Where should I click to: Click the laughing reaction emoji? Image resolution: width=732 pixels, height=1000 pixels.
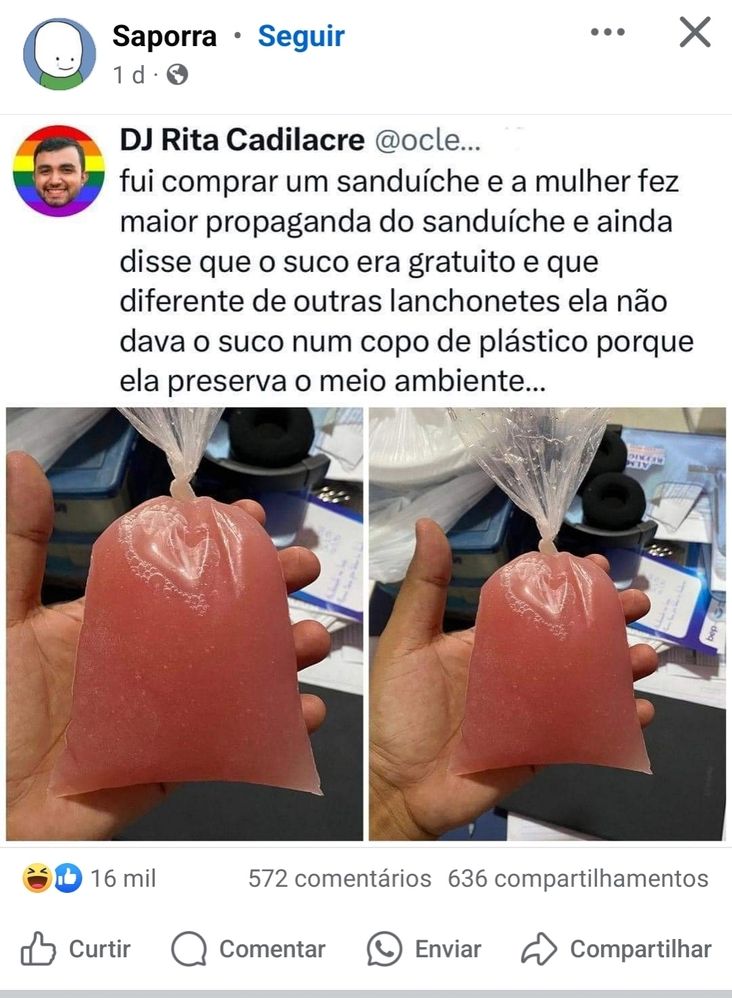[37, 878]
